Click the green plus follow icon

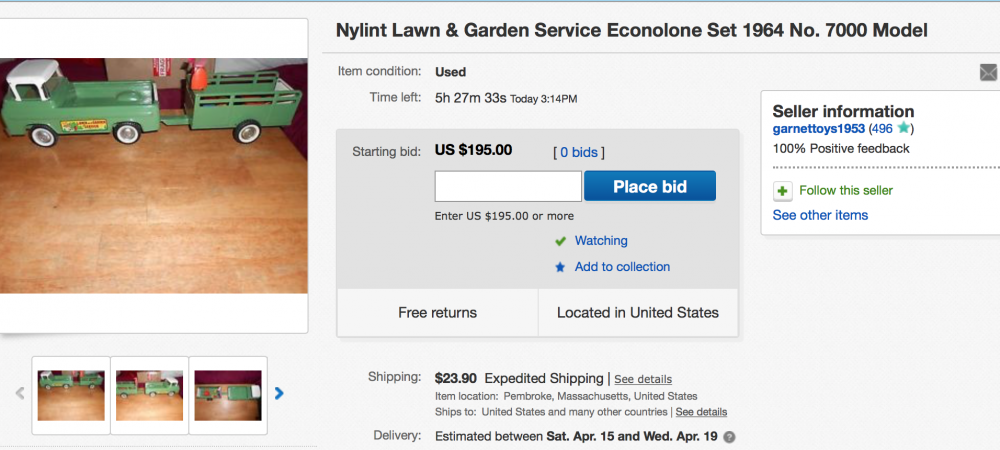[782, 190]
